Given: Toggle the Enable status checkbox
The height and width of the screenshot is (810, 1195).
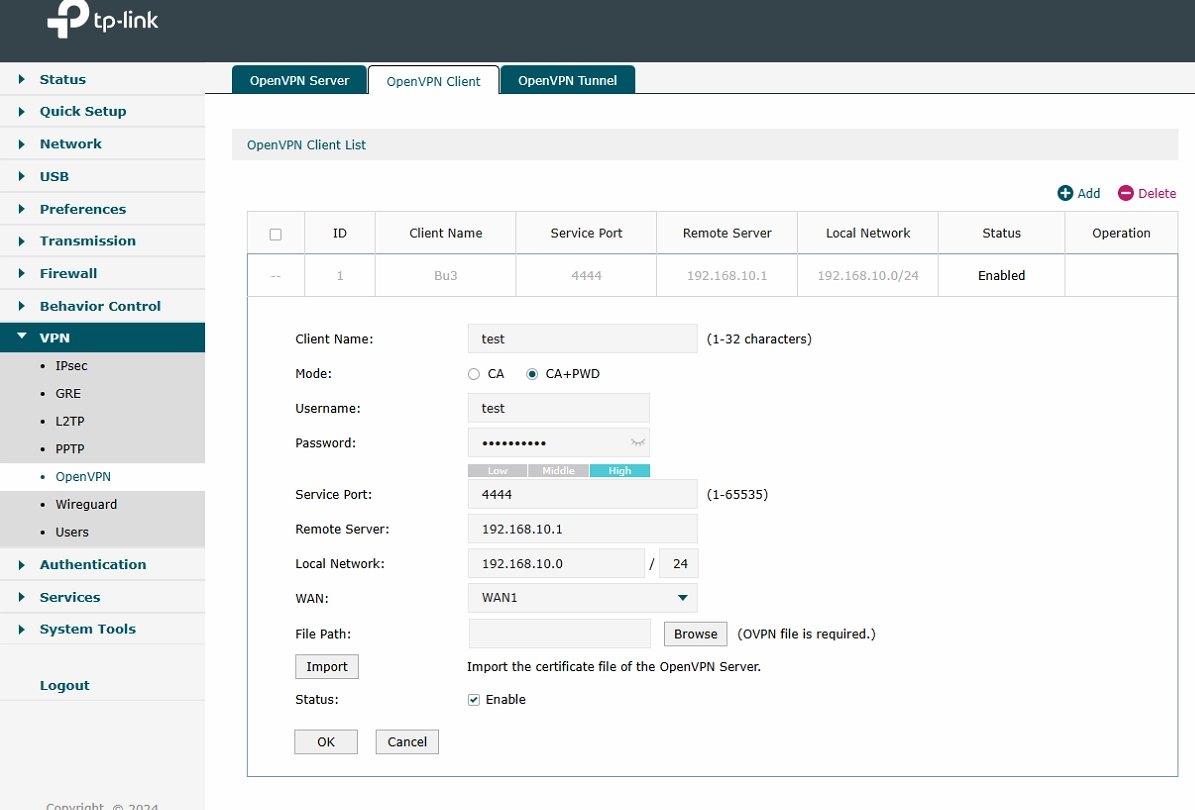Looking at the screenshot, I should [x=474, y=700].
